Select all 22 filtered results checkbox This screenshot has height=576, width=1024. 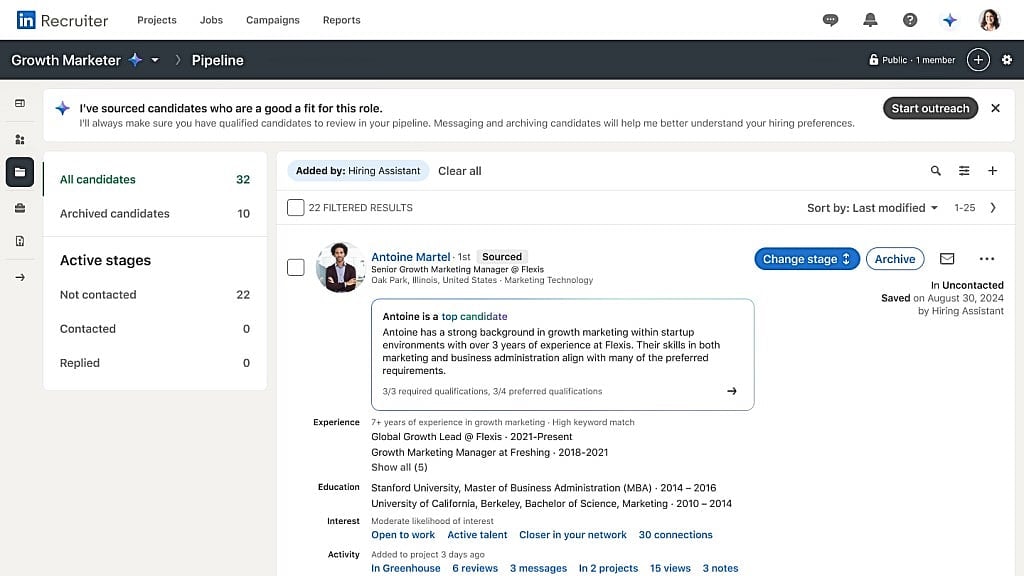pyautogui.click(x=295, y=208)
